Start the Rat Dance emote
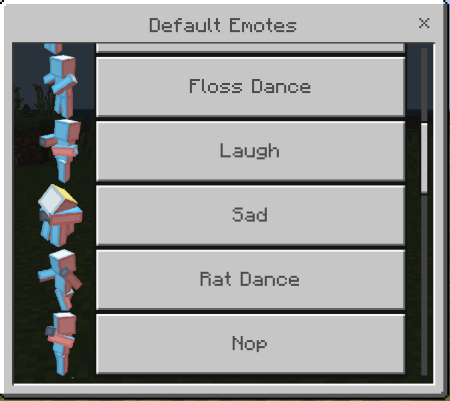This screenshot has width=450, height=401. click(x=250, y=279)
